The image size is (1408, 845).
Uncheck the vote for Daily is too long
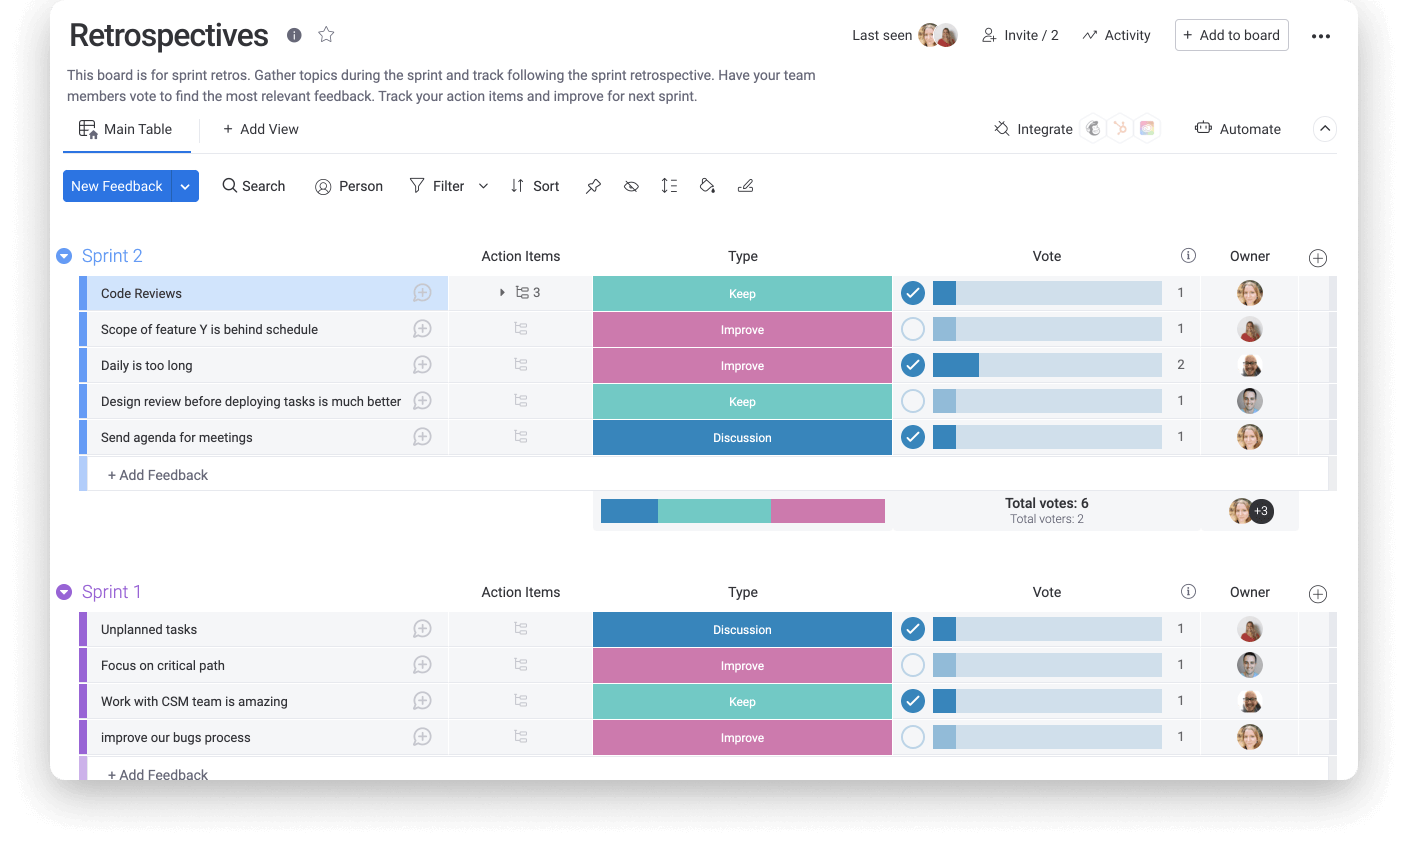(912, 365)
